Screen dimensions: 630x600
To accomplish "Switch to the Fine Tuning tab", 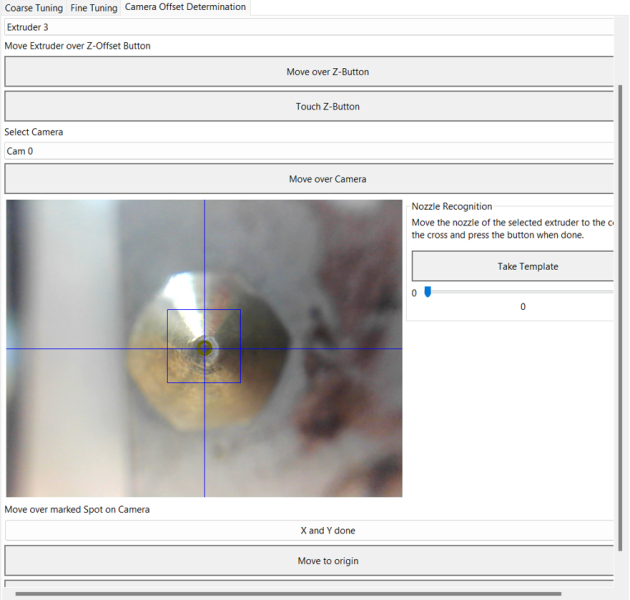I will tap(93, 7).
